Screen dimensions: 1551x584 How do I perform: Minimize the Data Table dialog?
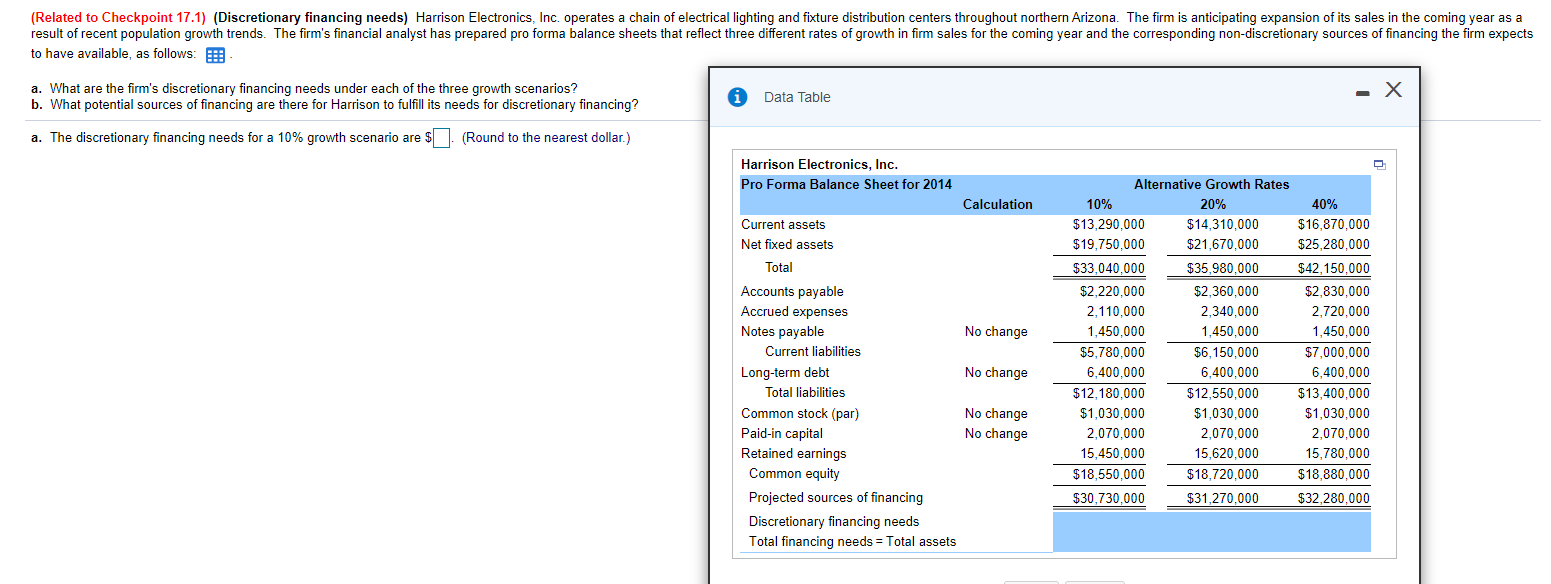point(1362,92)
